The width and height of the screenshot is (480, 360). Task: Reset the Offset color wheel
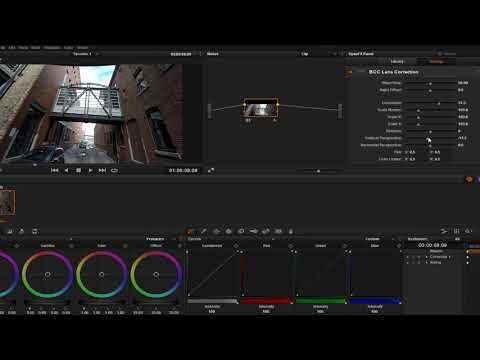pyautogui.click(x=180, y=246)
